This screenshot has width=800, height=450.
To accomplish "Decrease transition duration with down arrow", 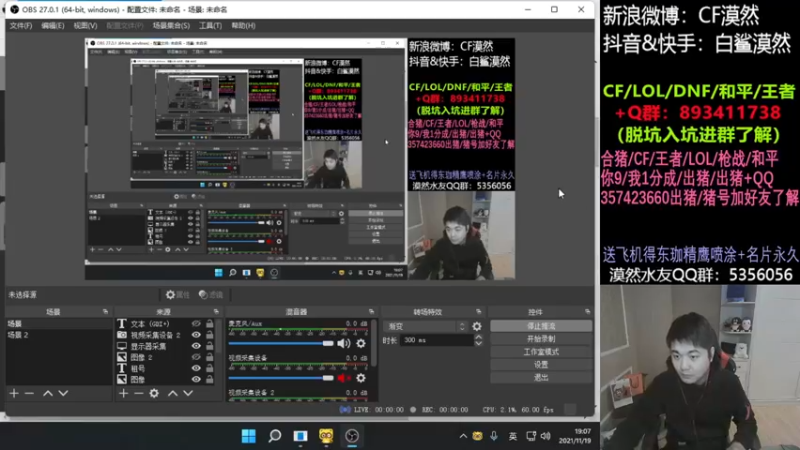I will [478, 343].
